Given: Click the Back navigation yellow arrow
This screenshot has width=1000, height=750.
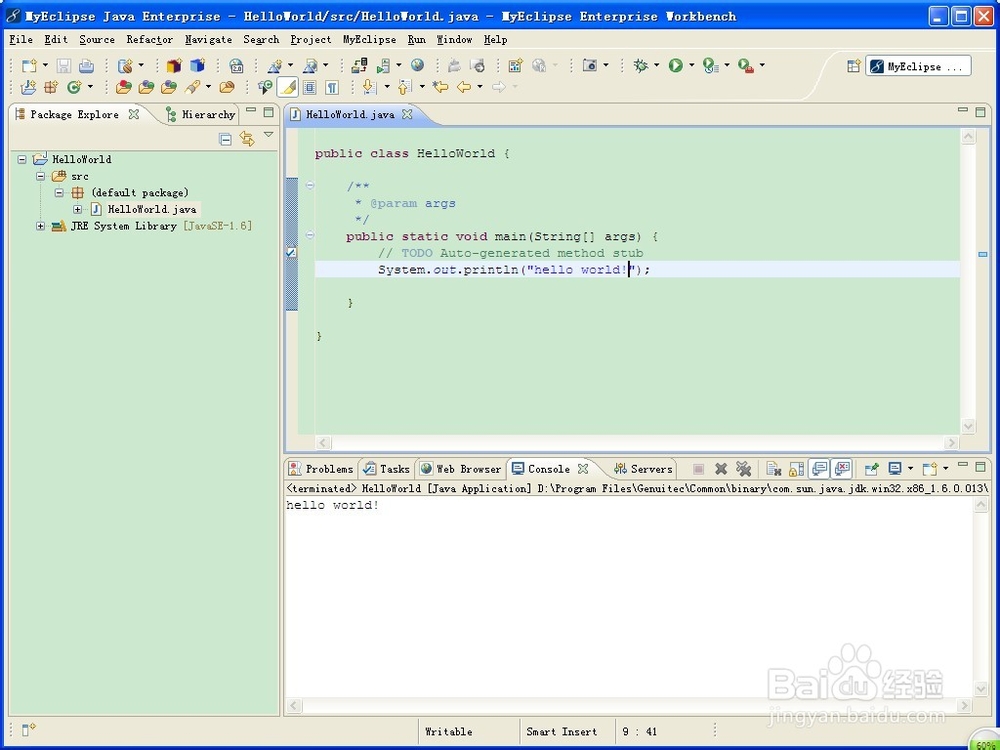Looking at the screenshot, I should [x=464, y=87].
